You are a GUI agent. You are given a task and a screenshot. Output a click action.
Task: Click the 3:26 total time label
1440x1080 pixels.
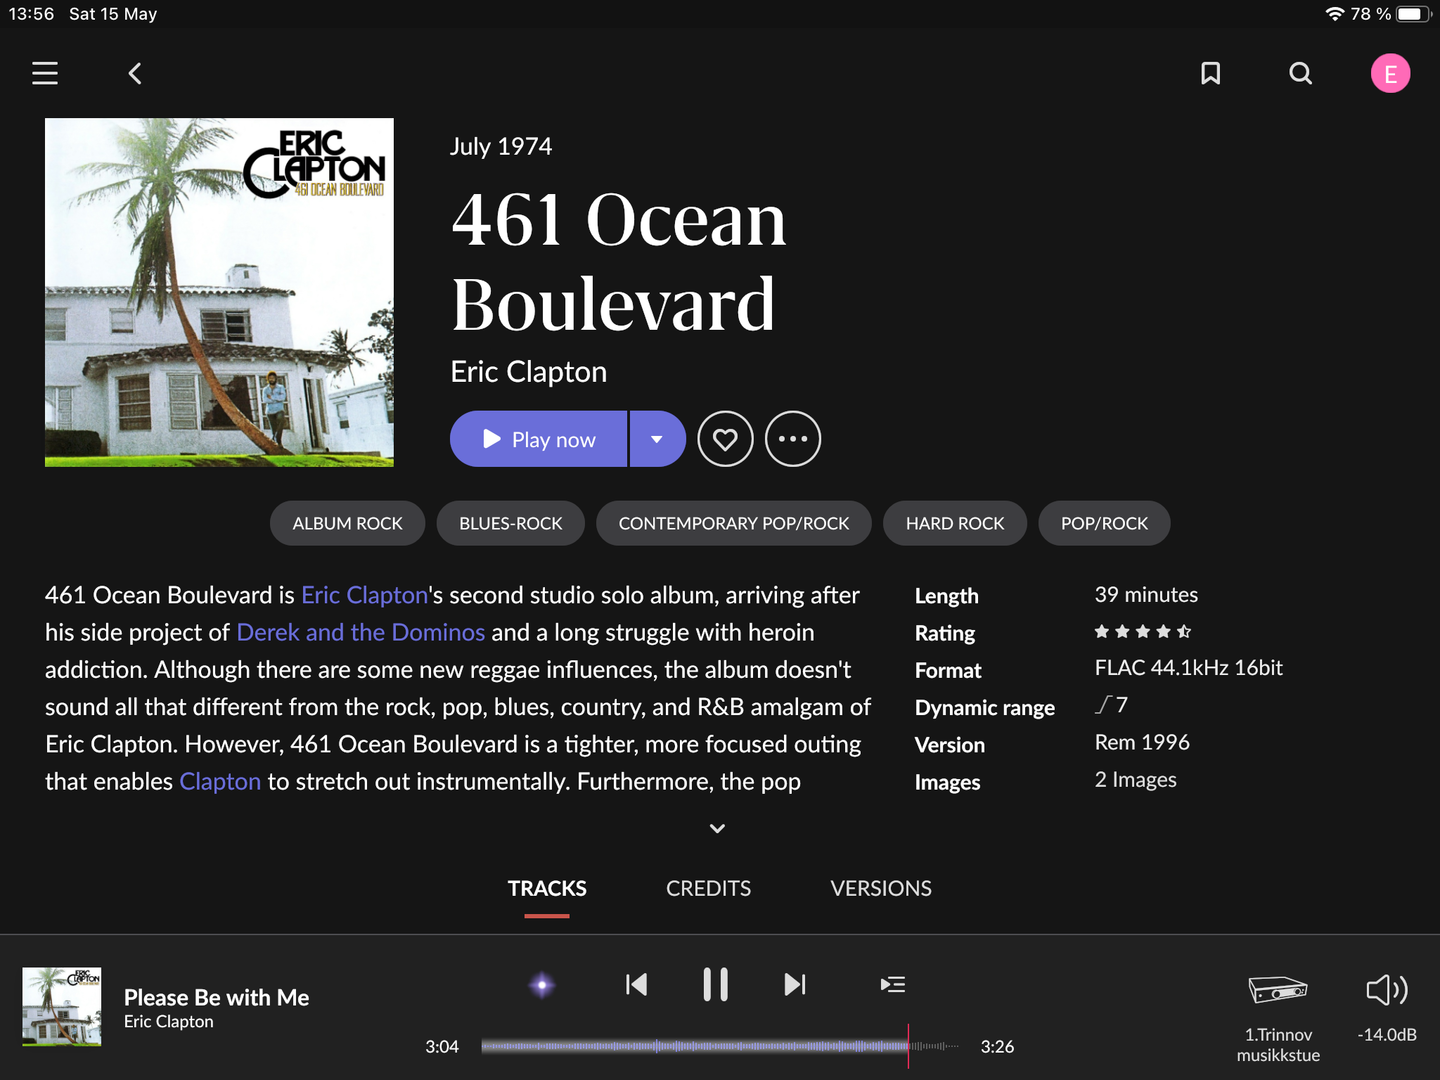click(x=997, y=1046)
